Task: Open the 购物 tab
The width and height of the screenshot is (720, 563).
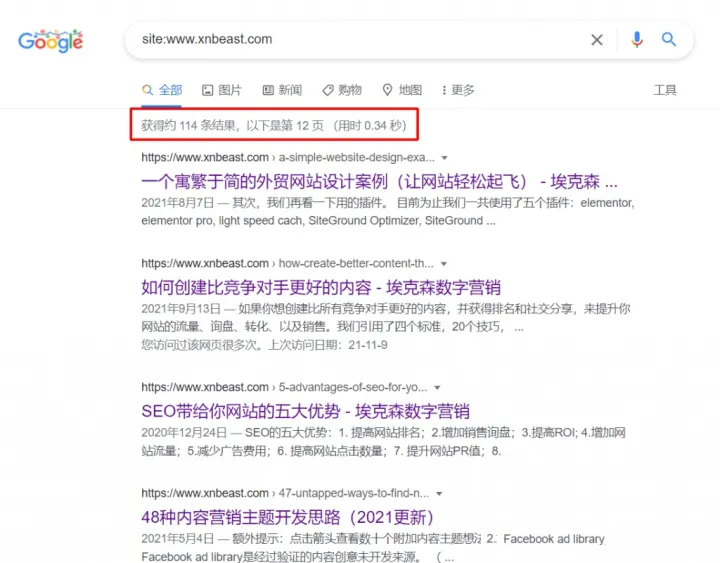Action: pos(342,90)
